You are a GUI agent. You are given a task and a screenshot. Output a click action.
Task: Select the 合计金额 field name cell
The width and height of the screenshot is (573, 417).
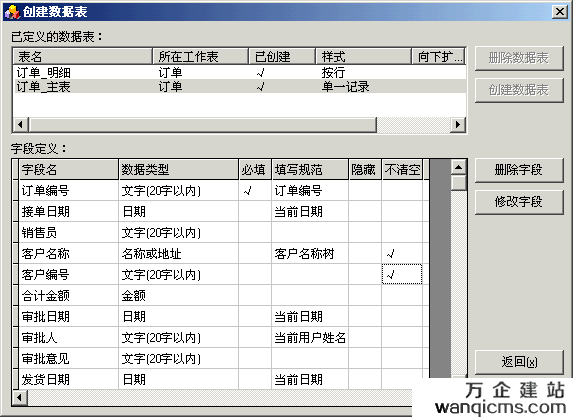[x=69, y=295]
